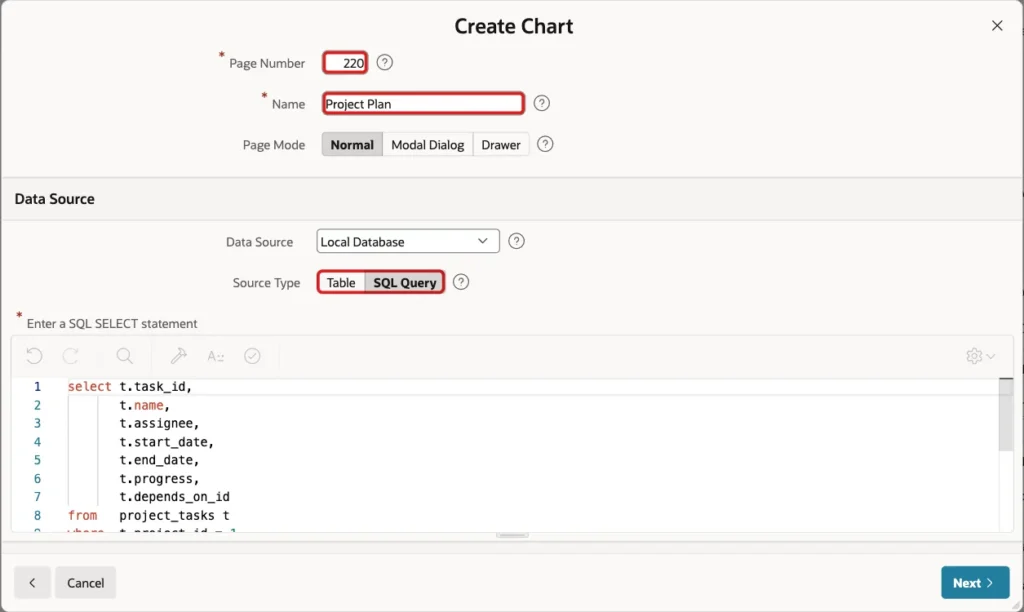The width and height of the screenshot is (1024, 612).
Task: Click the code editor vertical scrollbar
Action: pos(1006,415)
